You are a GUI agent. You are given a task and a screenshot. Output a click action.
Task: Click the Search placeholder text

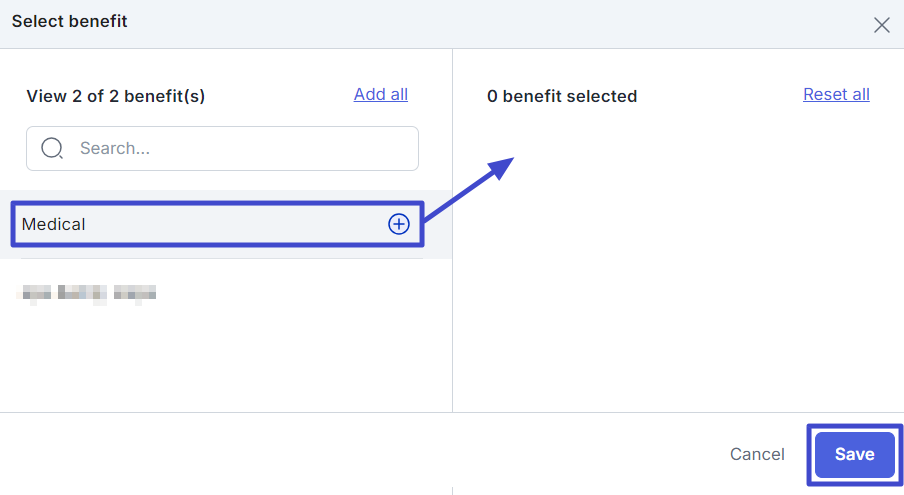[x=114, y=148]
